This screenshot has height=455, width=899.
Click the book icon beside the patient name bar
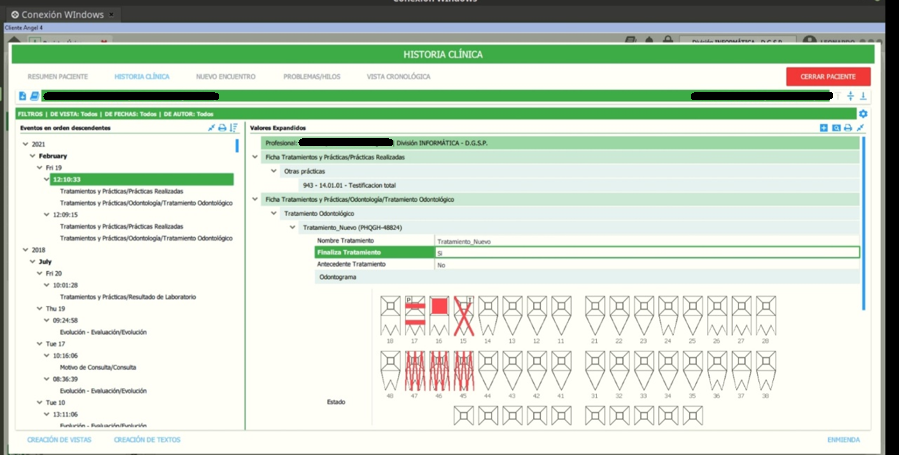[34, 96]
